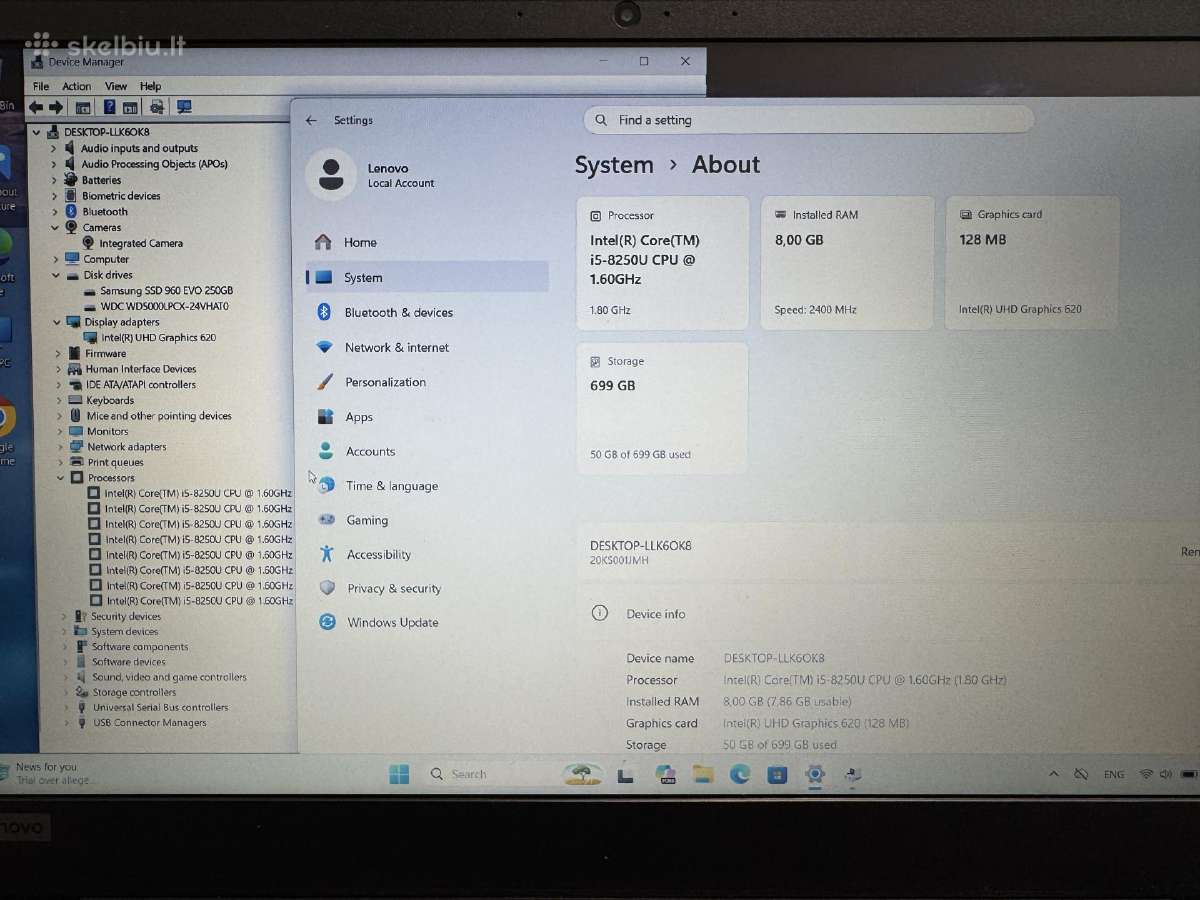Collapse Disk drives node
This screenshot has width=1200, height=900.
pos(56,275)
